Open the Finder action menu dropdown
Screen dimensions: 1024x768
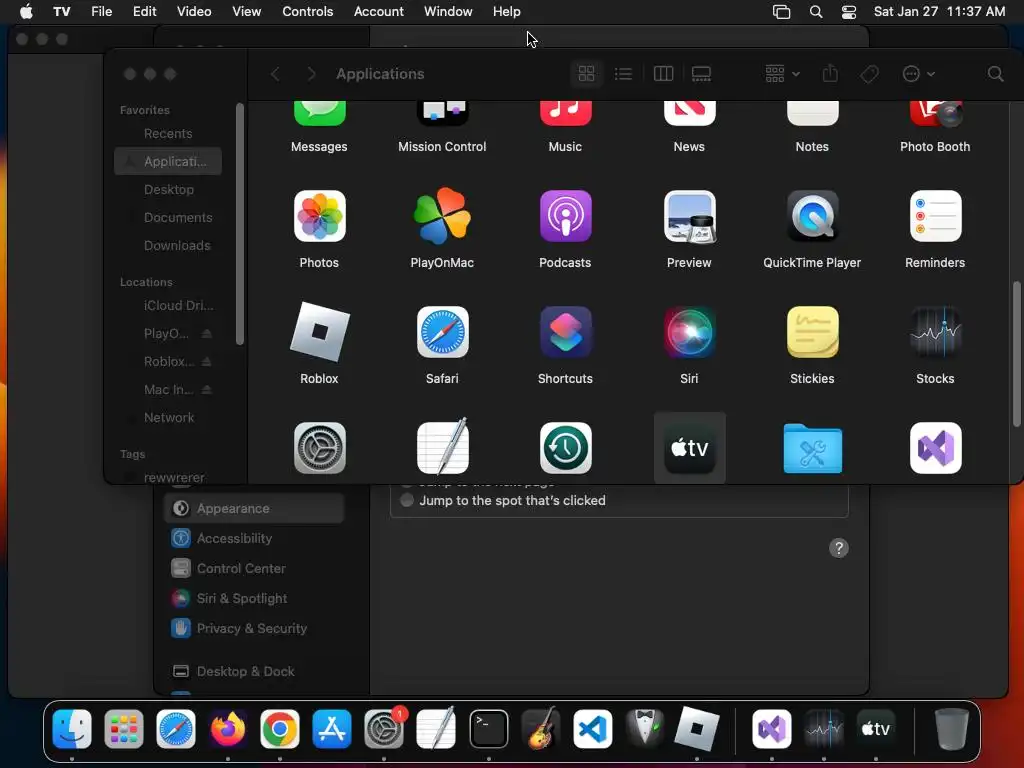(x=918, y=74)
